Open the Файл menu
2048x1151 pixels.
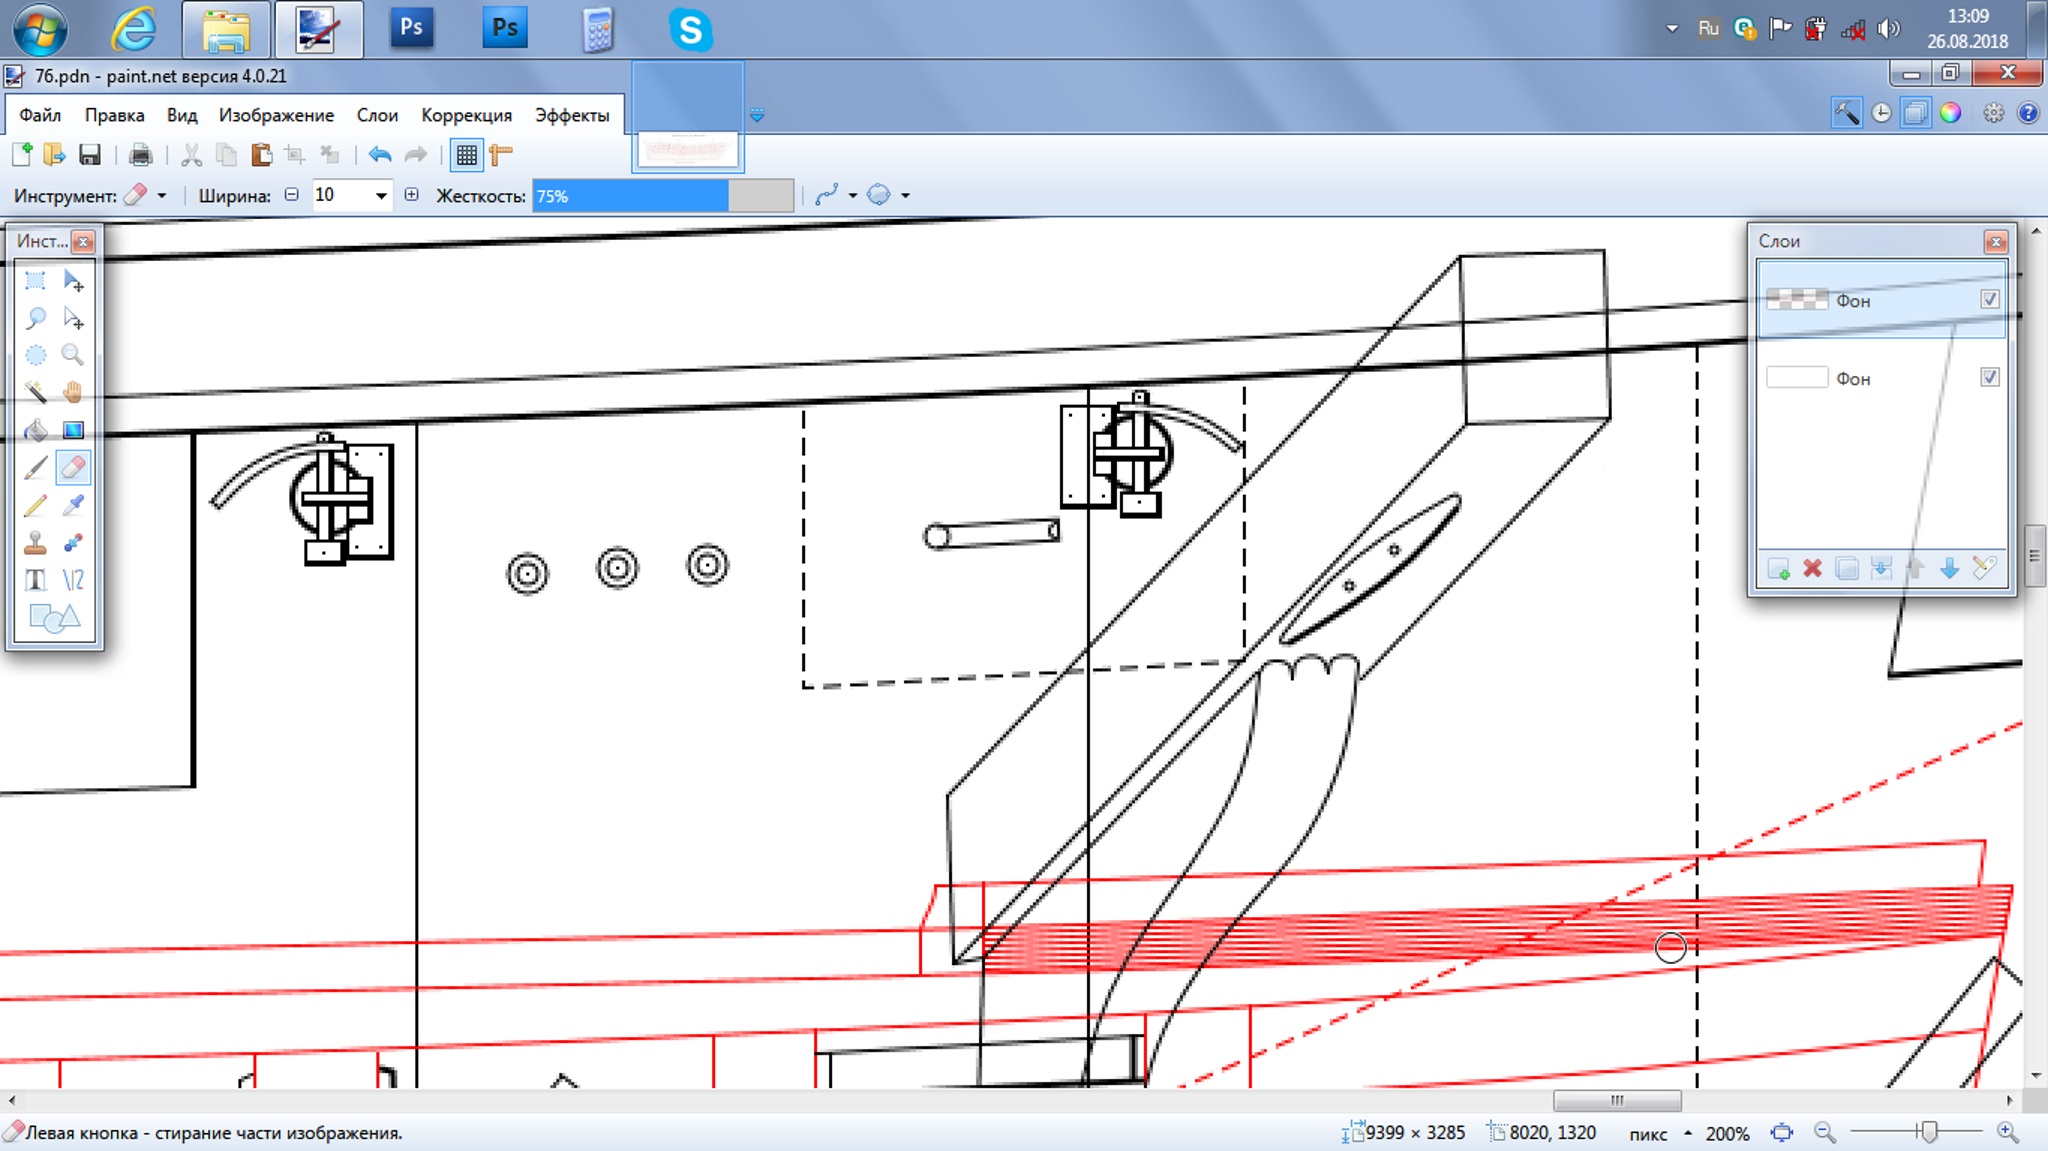(x=40, y=115)
